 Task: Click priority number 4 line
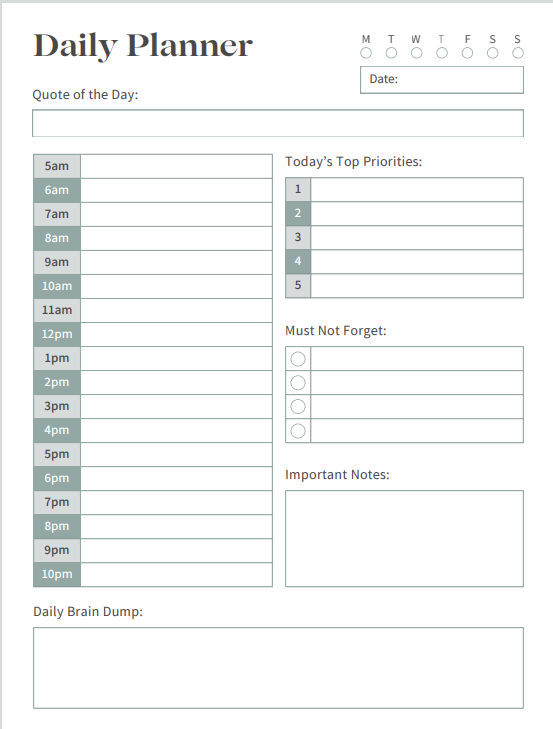[417, 261]
